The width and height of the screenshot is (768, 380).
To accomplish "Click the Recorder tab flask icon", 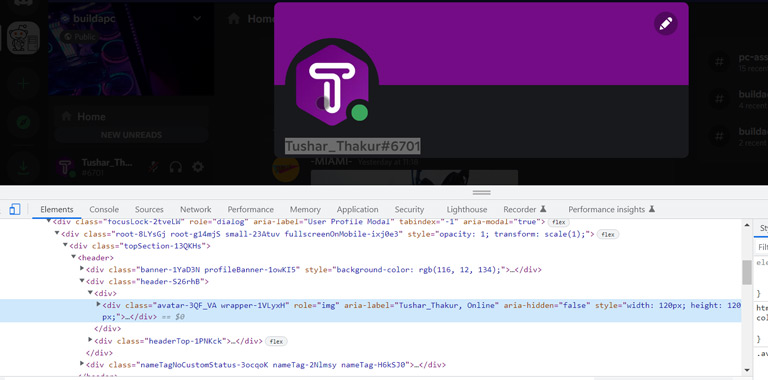I will [x=543, y=209].
